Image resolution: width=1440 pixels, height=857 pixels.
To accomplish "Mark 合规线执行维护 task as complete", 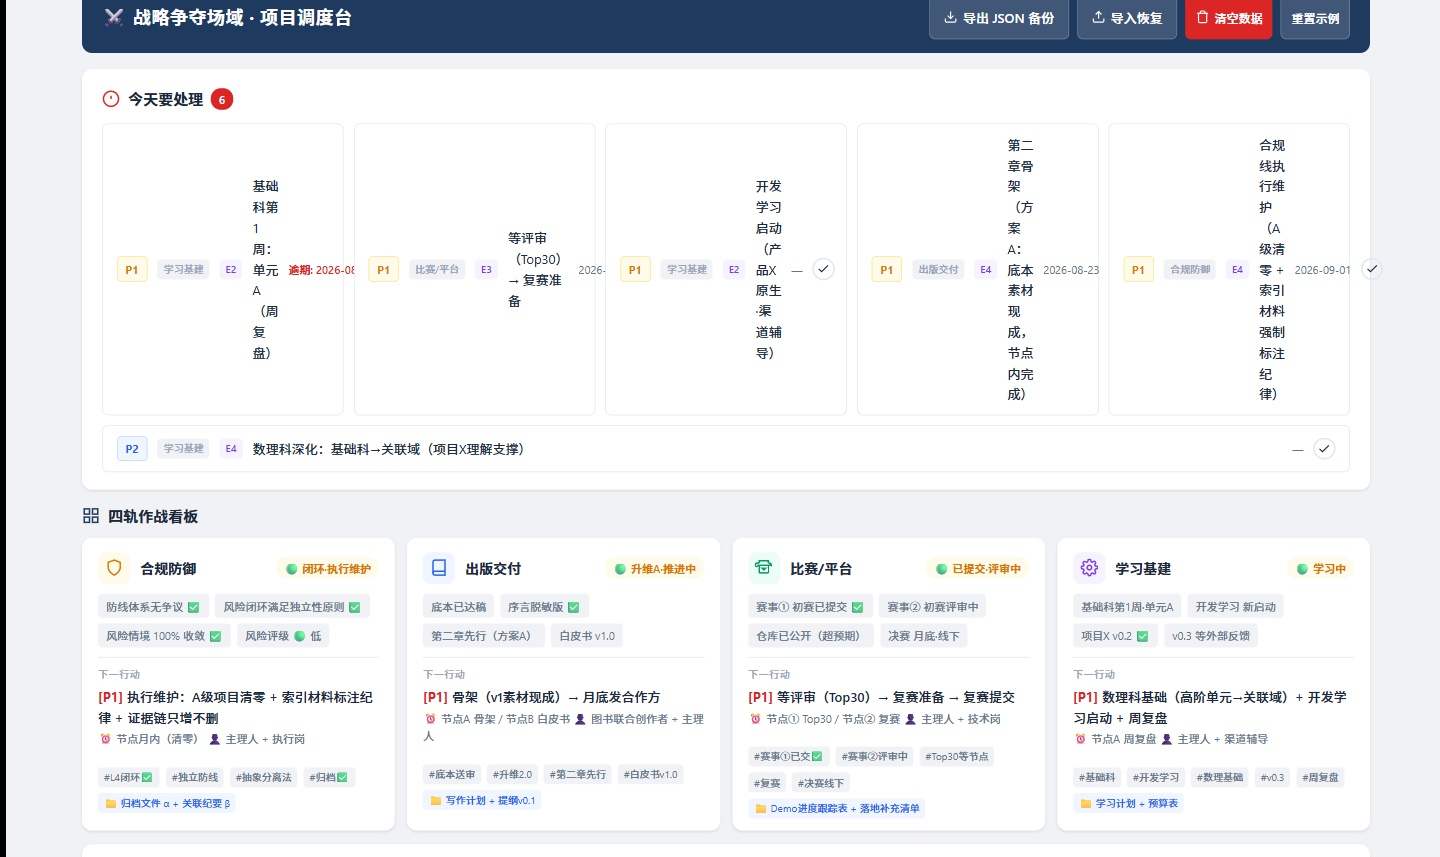I will (x=1372, y=269).
